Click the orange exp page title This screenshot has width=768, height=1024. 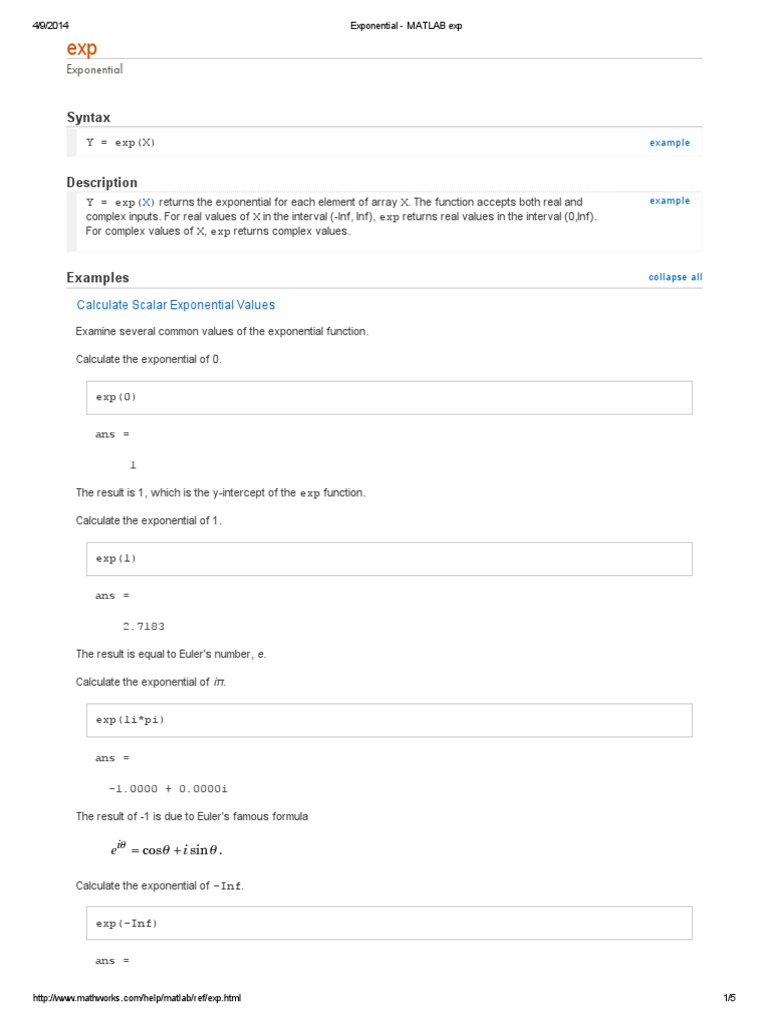tap(82, 48)
